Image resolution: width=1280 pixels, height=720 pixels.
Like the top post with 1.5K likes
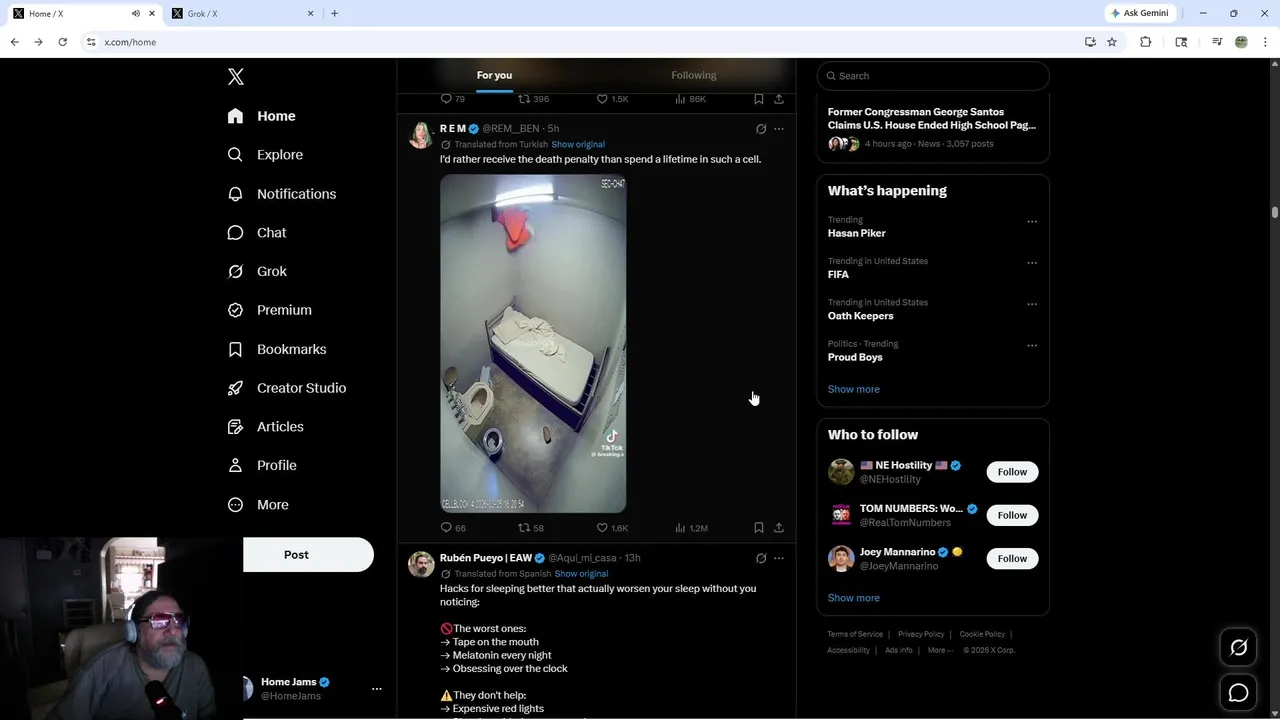click(x=612, y=99)
